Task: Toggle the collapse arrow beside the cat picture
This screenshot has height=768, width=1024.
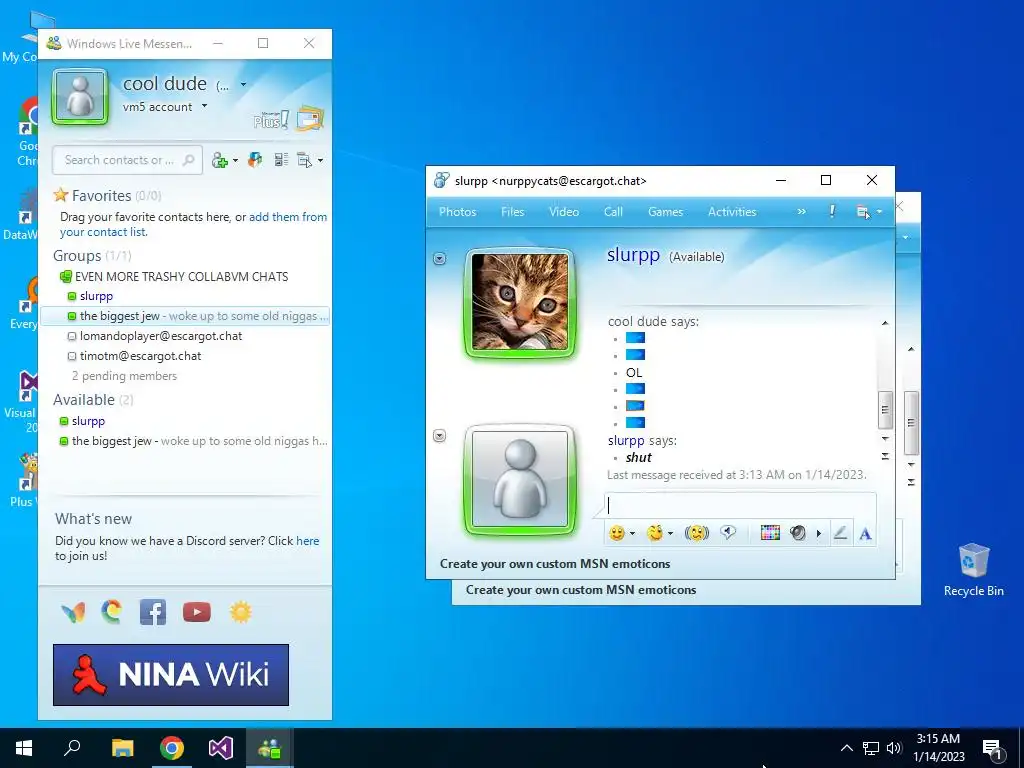Action: point(440,259)
